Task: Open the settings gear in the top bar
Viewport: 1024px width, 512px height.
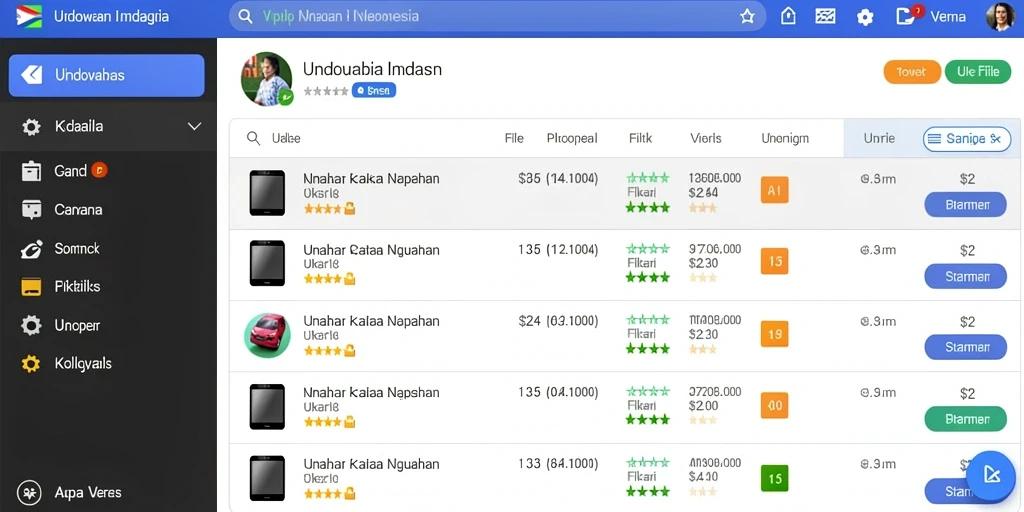Action: click(x=865, y=18)
